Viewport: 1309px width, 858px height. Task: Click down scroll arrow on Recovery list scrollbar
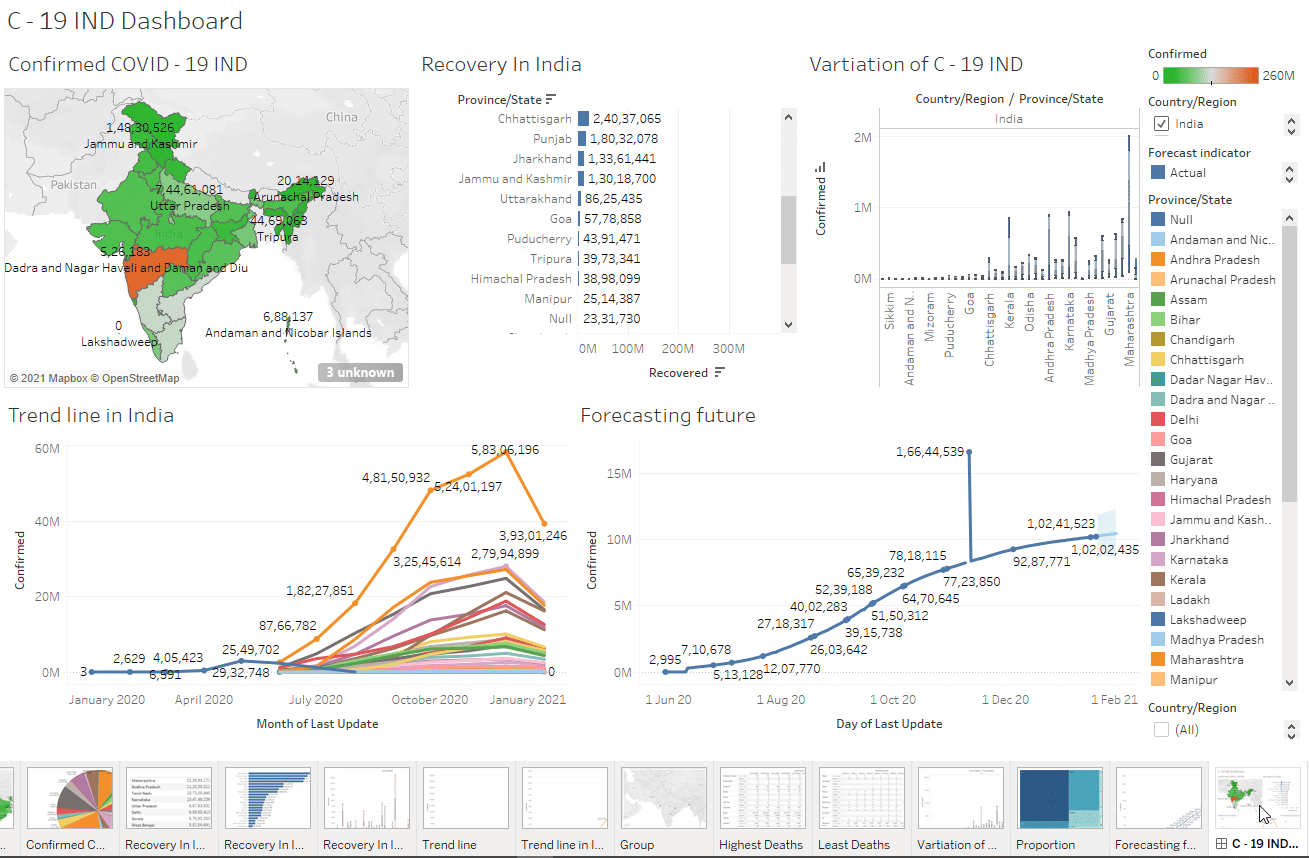tap(787, 325)
